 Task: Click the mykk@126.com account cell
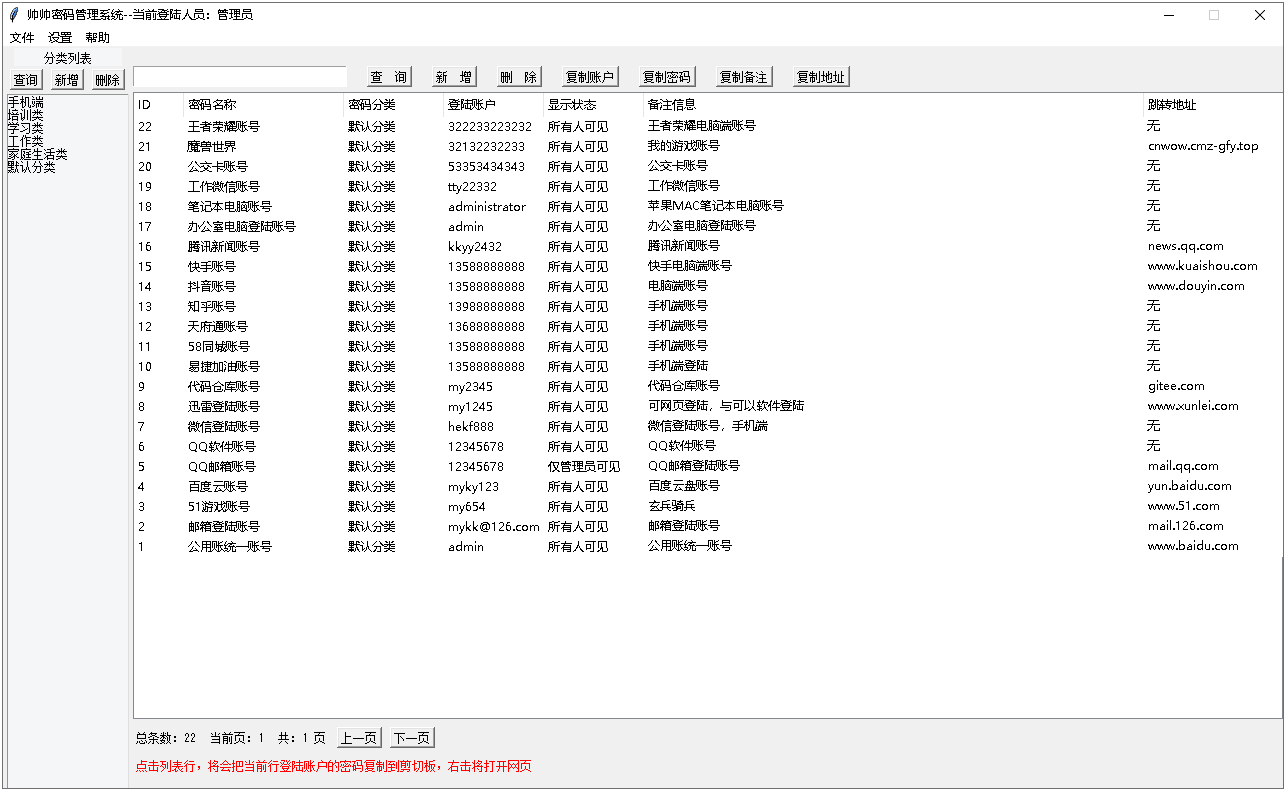coord(494,526)
